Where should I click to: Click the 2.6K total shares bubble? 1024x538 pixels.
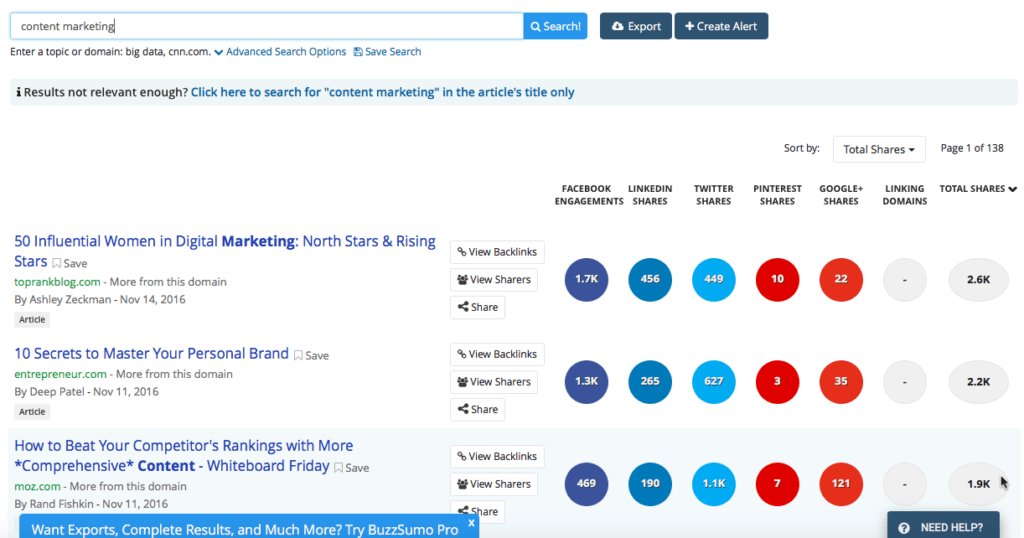[978, 279]
